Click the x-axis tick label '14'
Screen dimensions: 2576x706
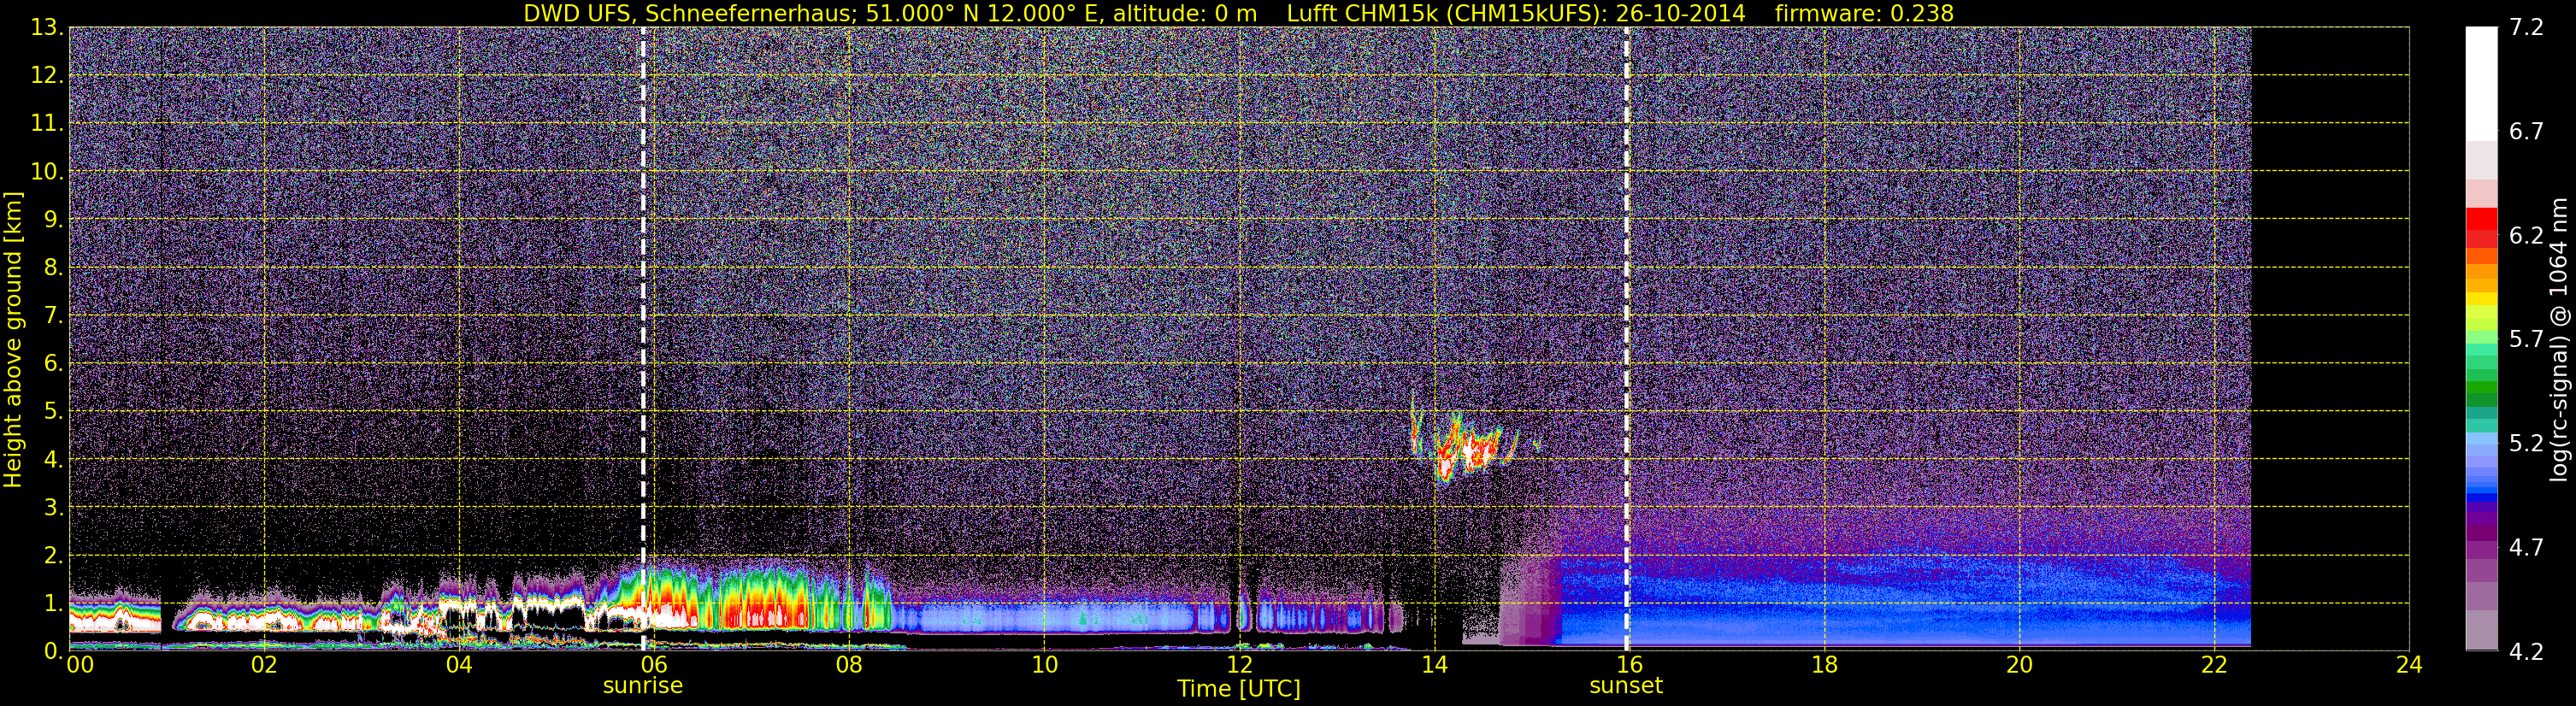(1434, 665)
